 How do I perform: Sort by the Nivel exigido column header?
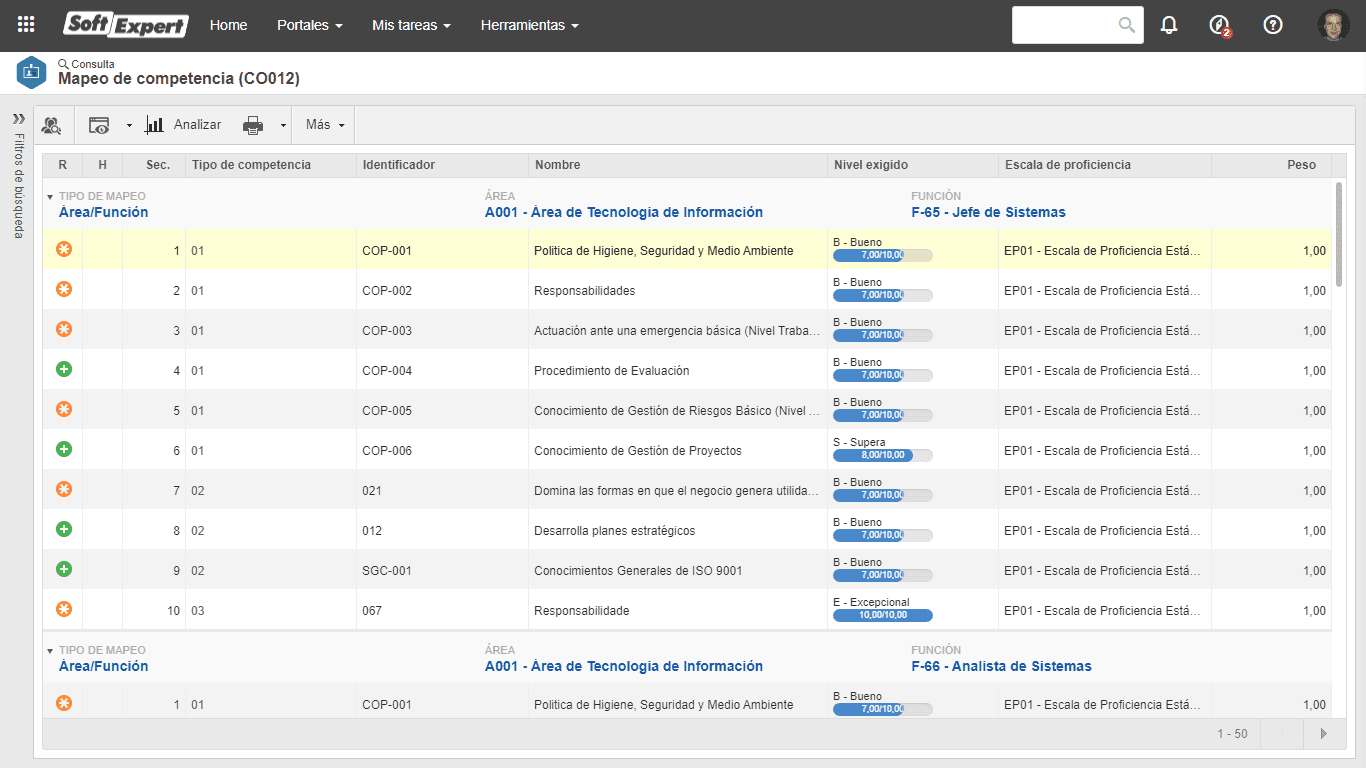(x=912, y=165)
